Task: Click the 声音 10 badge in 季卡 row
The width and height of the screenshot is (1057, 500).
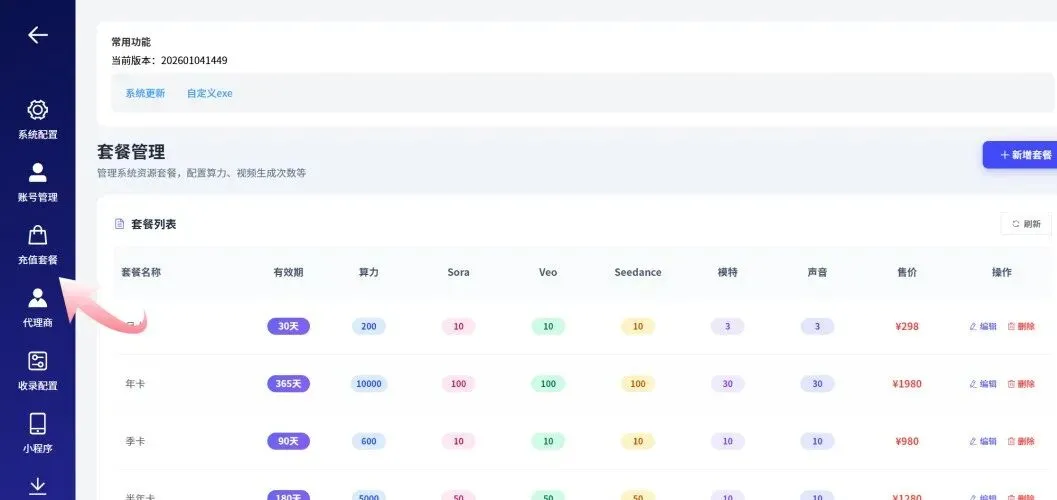Action: pyautogui.click(x=817, y=441)
